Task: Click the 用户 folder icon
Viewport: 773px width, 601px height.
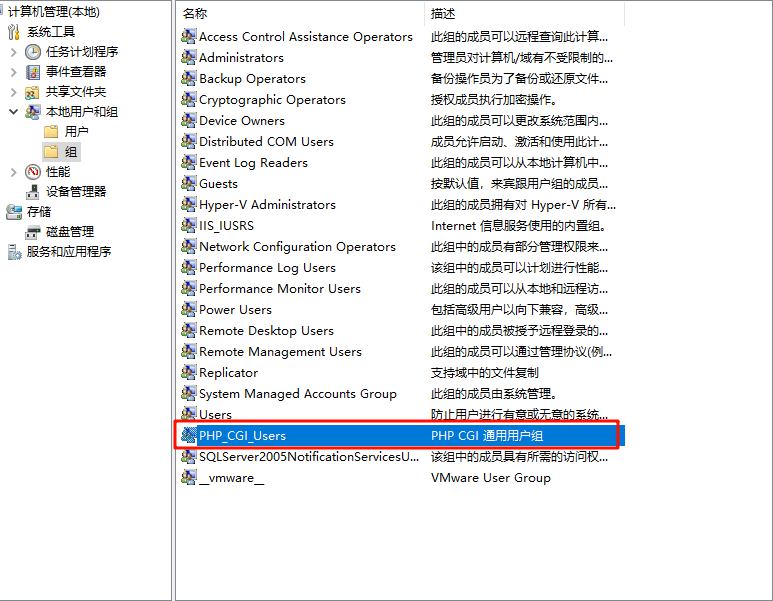Action: pos(51,132)
